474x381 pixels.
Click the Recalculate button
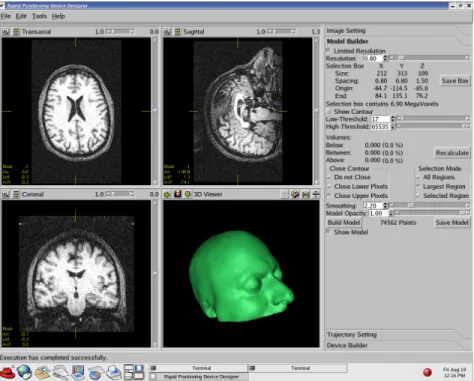pyautogui.click(x=452, y=153)
